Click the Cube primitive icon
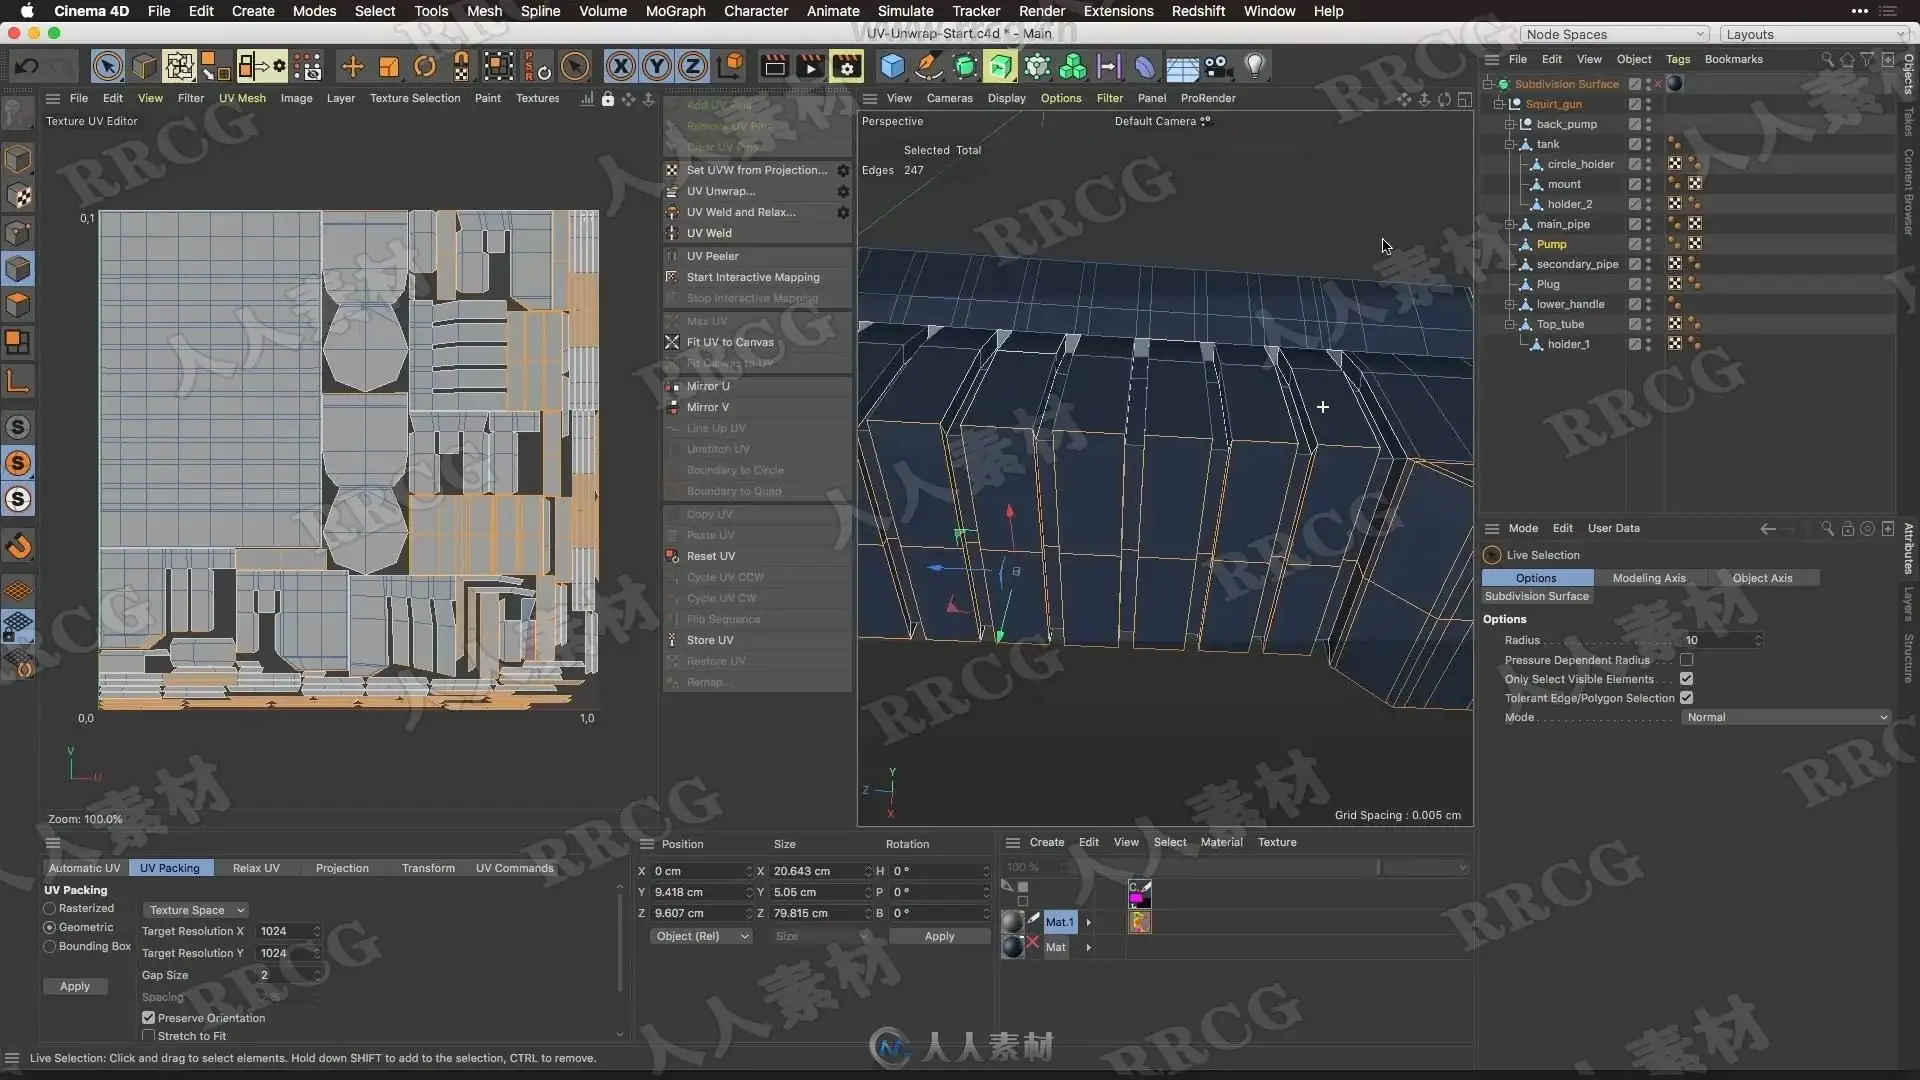This screenshot has width=1920, height=1080. coord(892,67)
